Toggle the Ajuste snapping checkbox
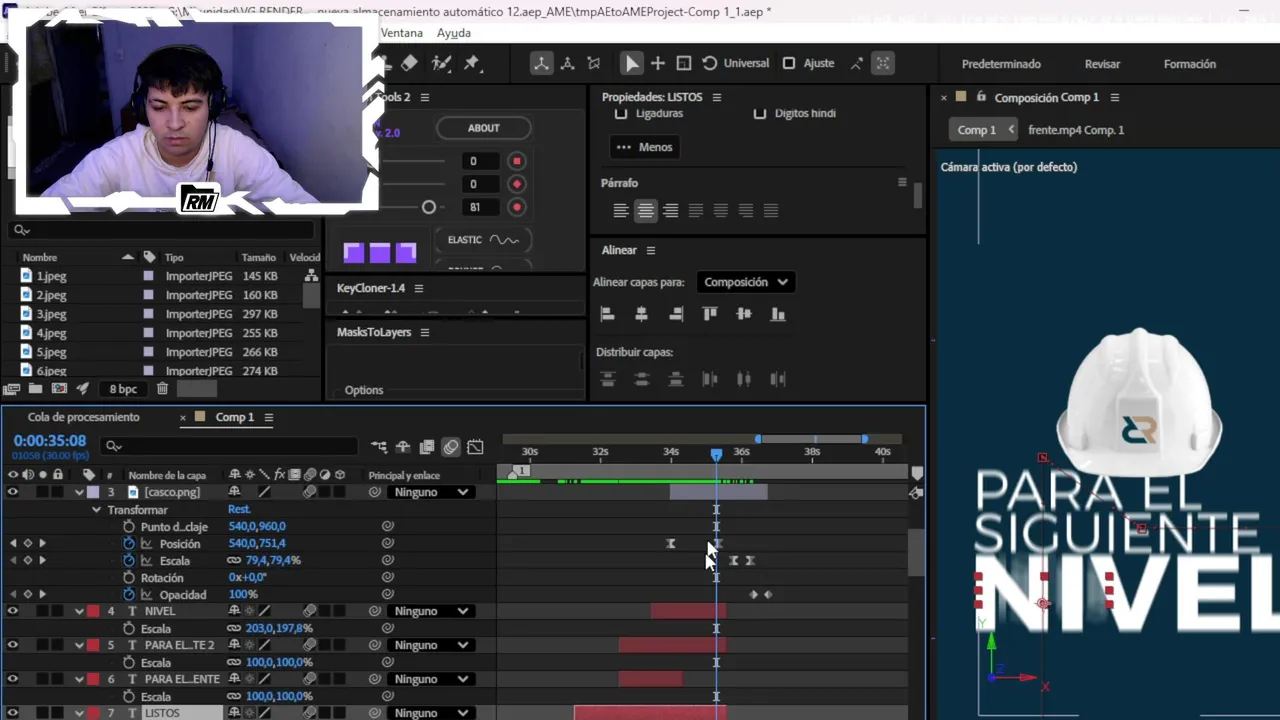The height and width of the screenshot is (720, 1280). pos(789,63)
